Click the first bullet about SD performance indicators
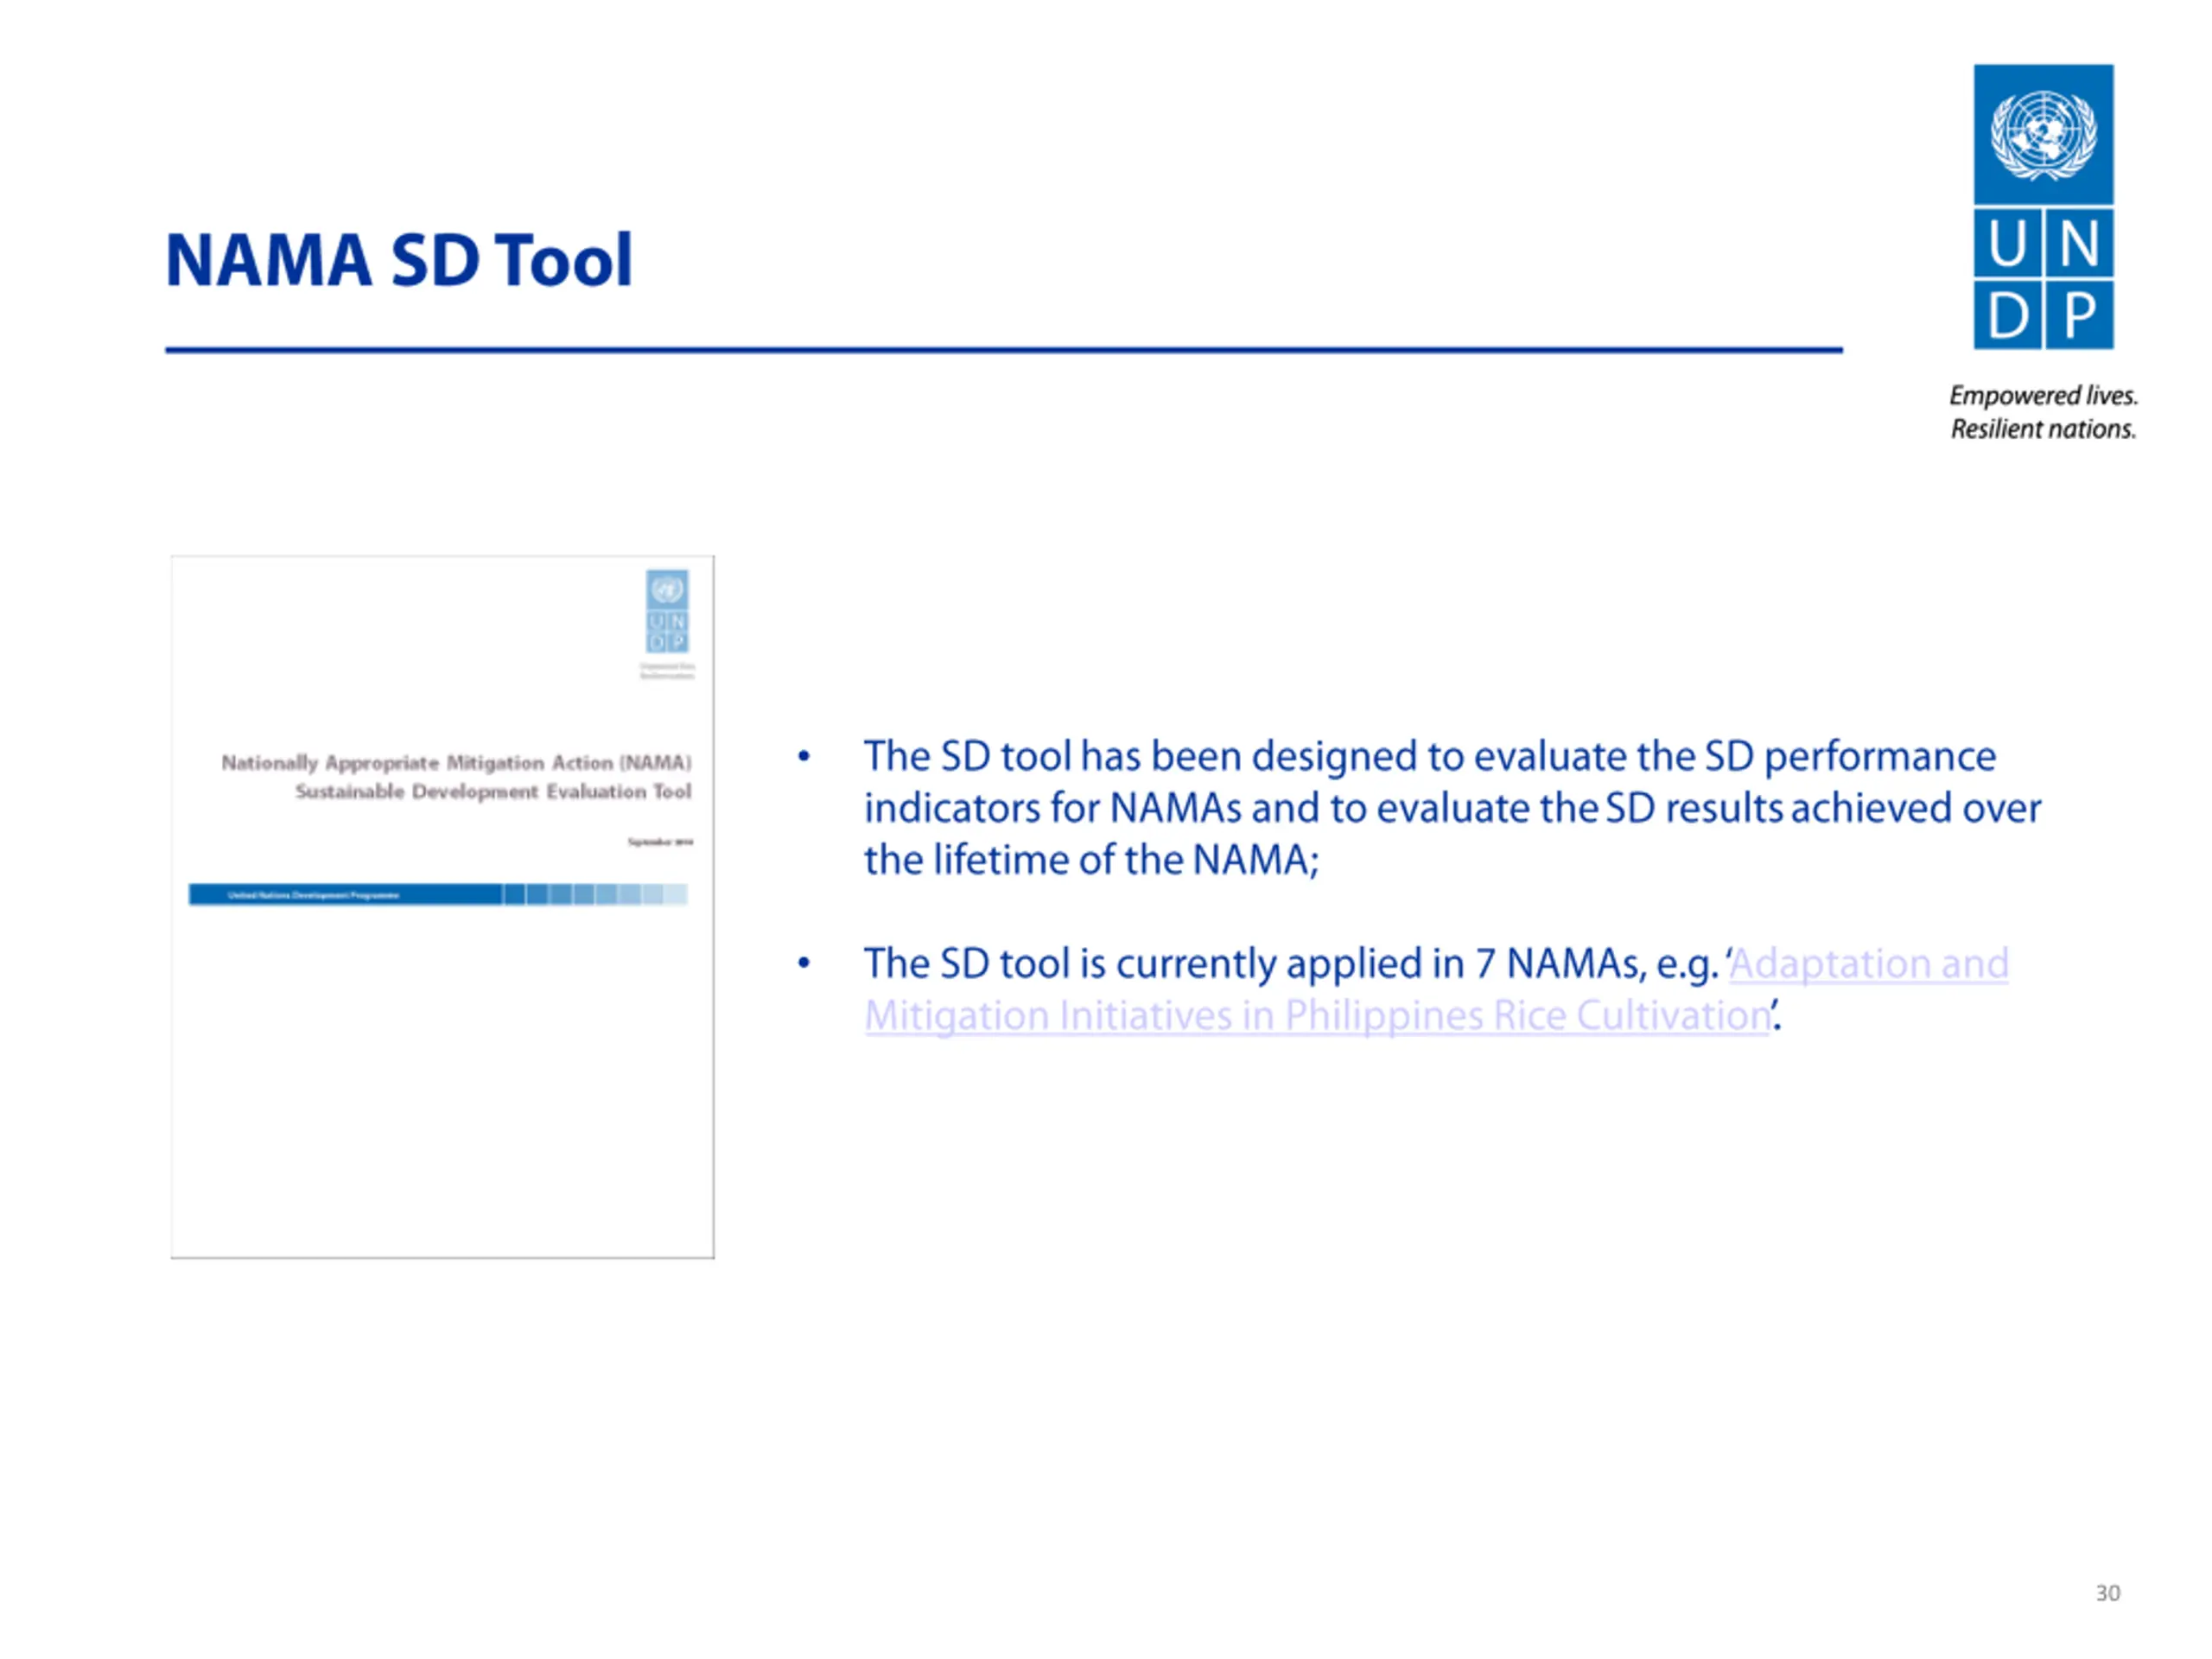Viewport: 2212px width, 1659px height. coord(1452,808)
